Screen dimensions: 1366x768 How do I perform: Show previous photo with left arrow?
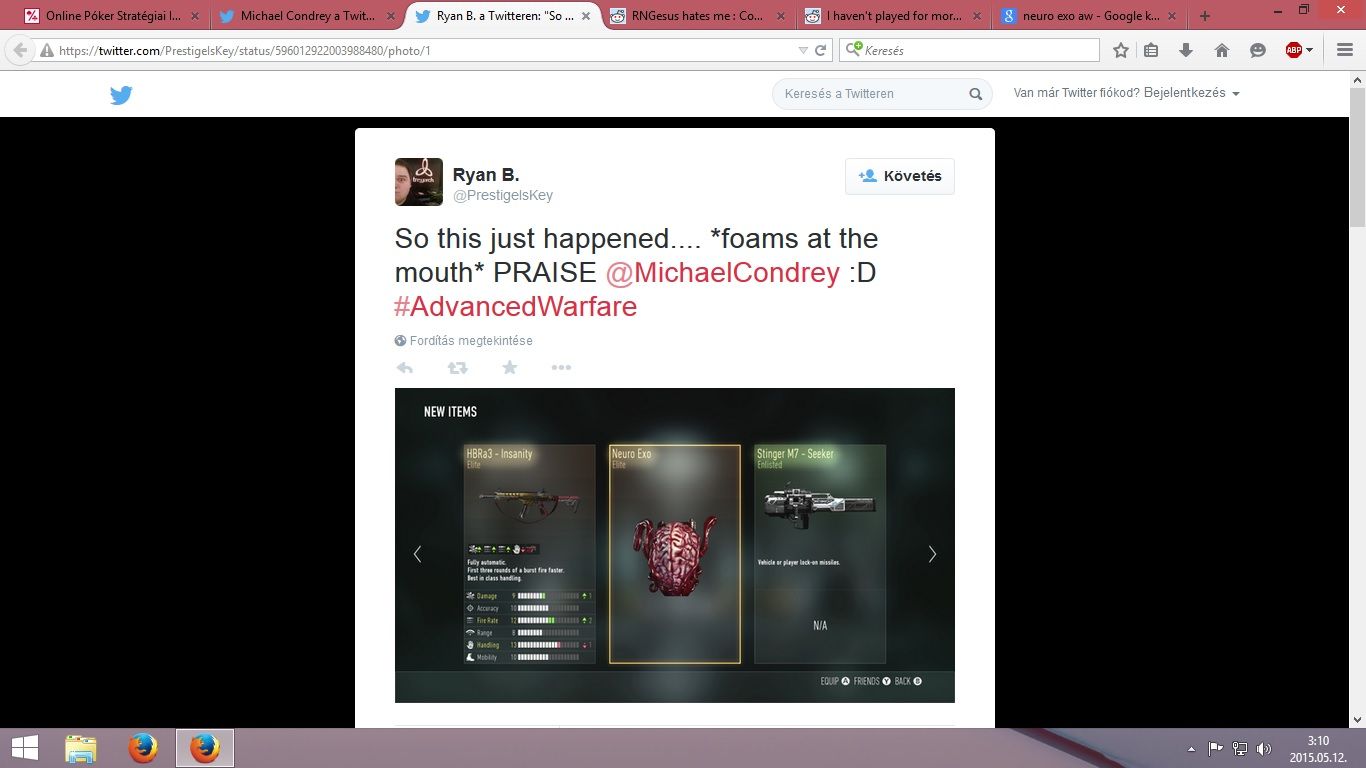coord(417,554)
